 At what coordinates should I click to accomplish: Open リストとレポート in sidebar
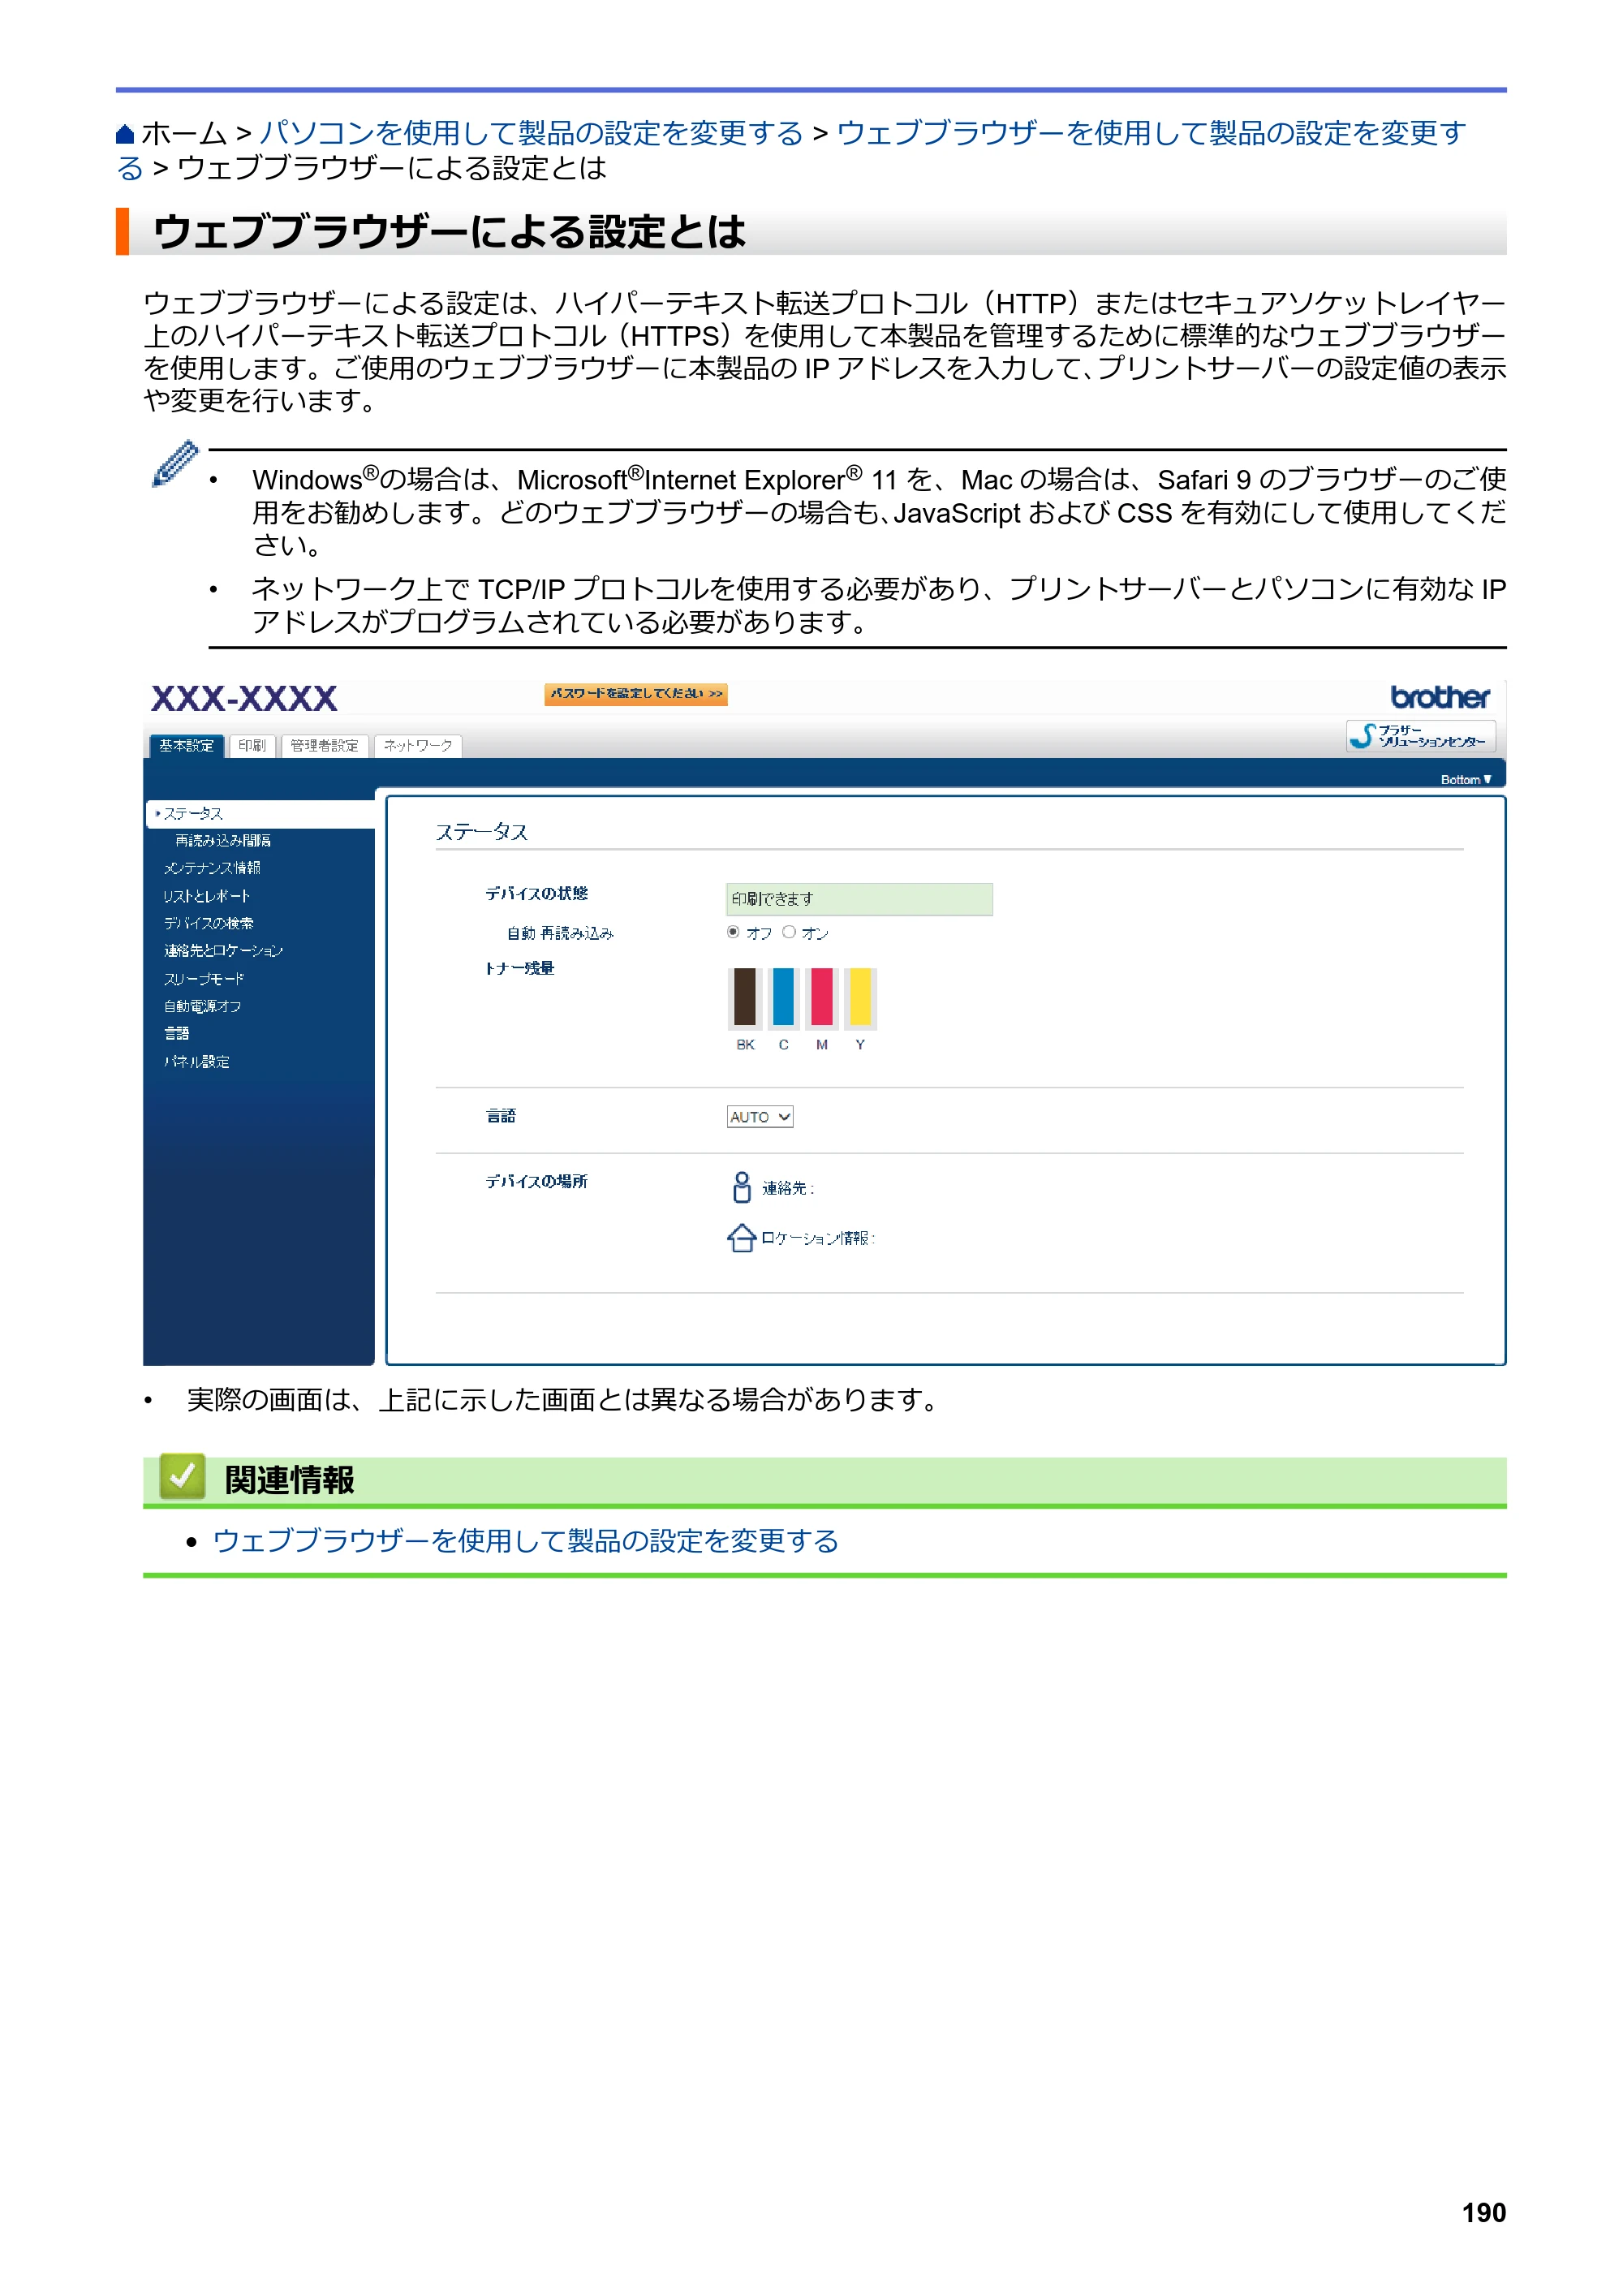pos(207,896)
